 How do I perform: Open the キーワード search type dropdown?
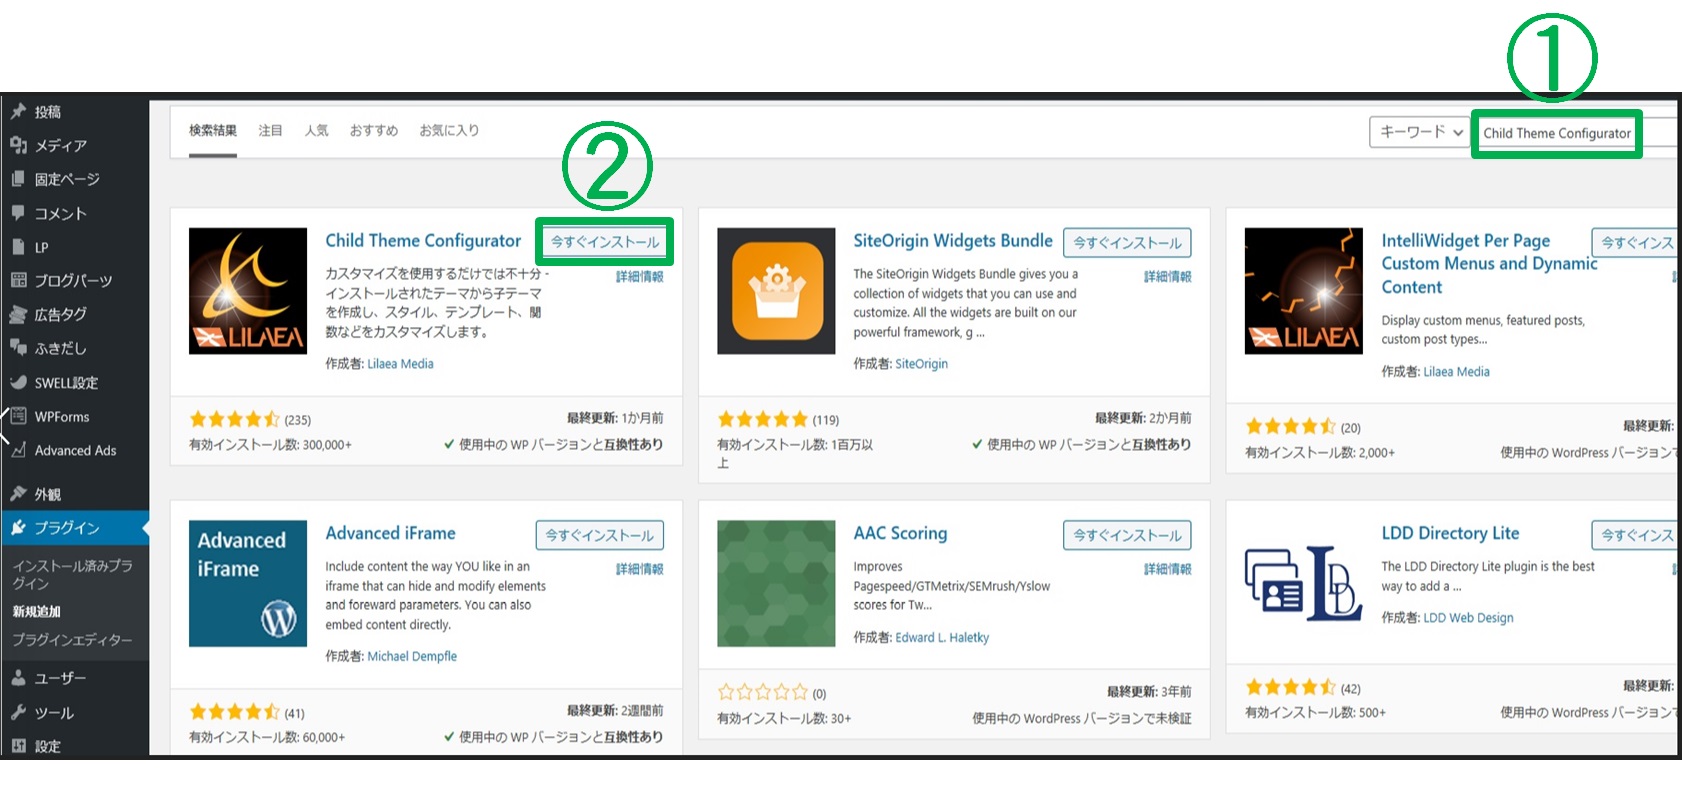[1420, 132]
